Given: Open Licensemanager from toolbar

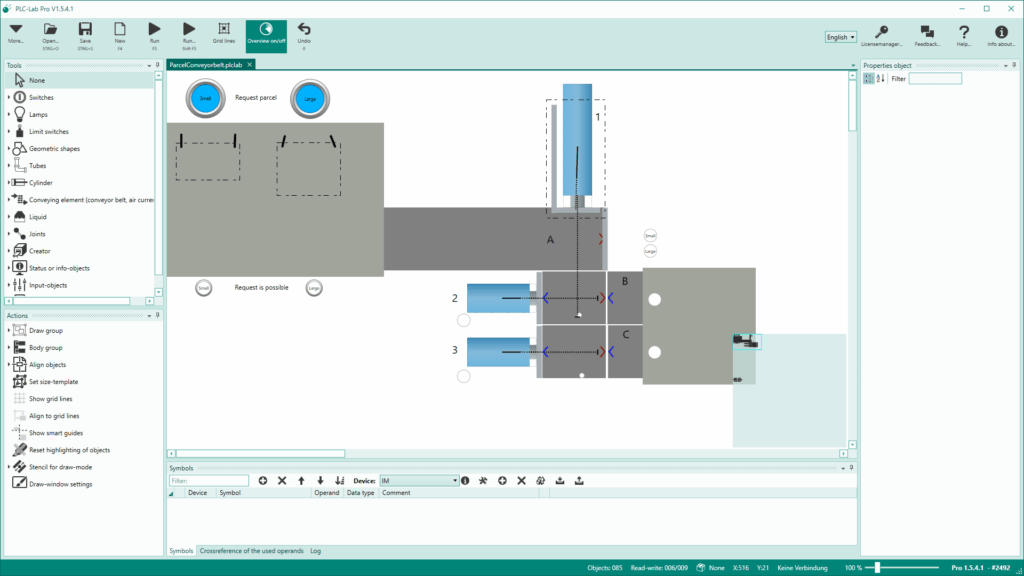Looking at the screenshot, I should [881, 36].
